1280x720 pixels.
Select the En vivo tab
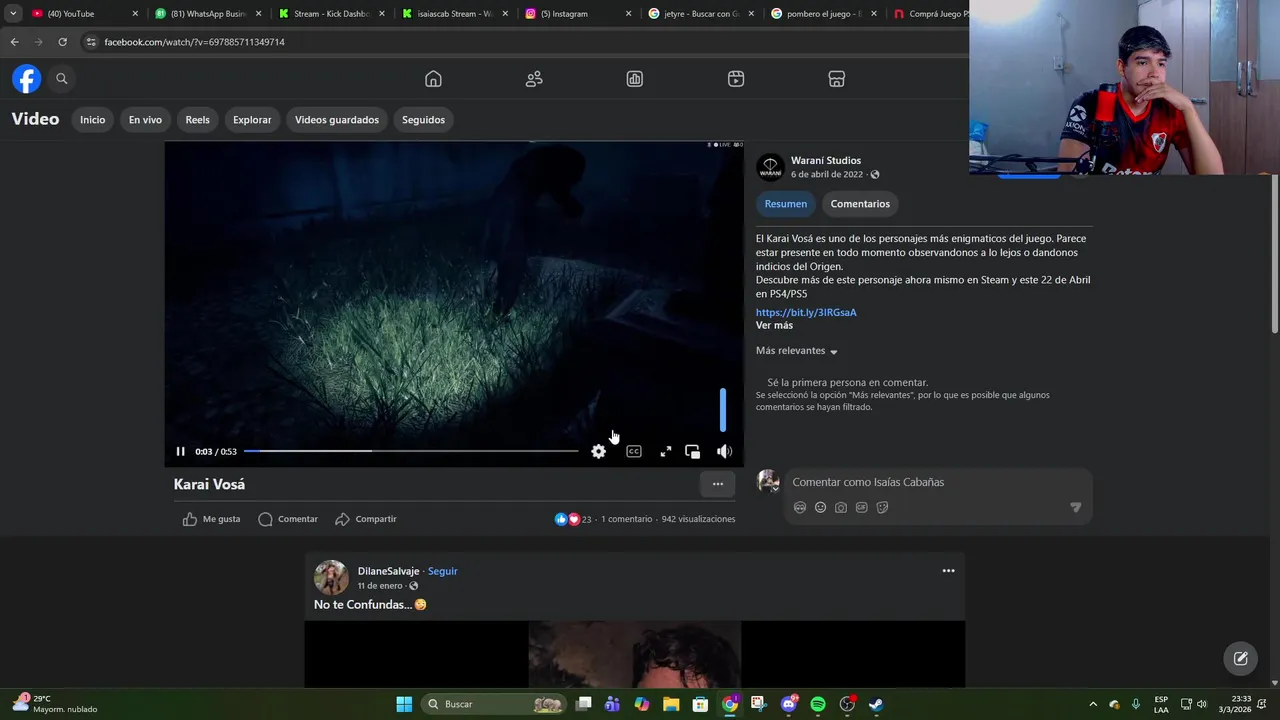[145, 120]
